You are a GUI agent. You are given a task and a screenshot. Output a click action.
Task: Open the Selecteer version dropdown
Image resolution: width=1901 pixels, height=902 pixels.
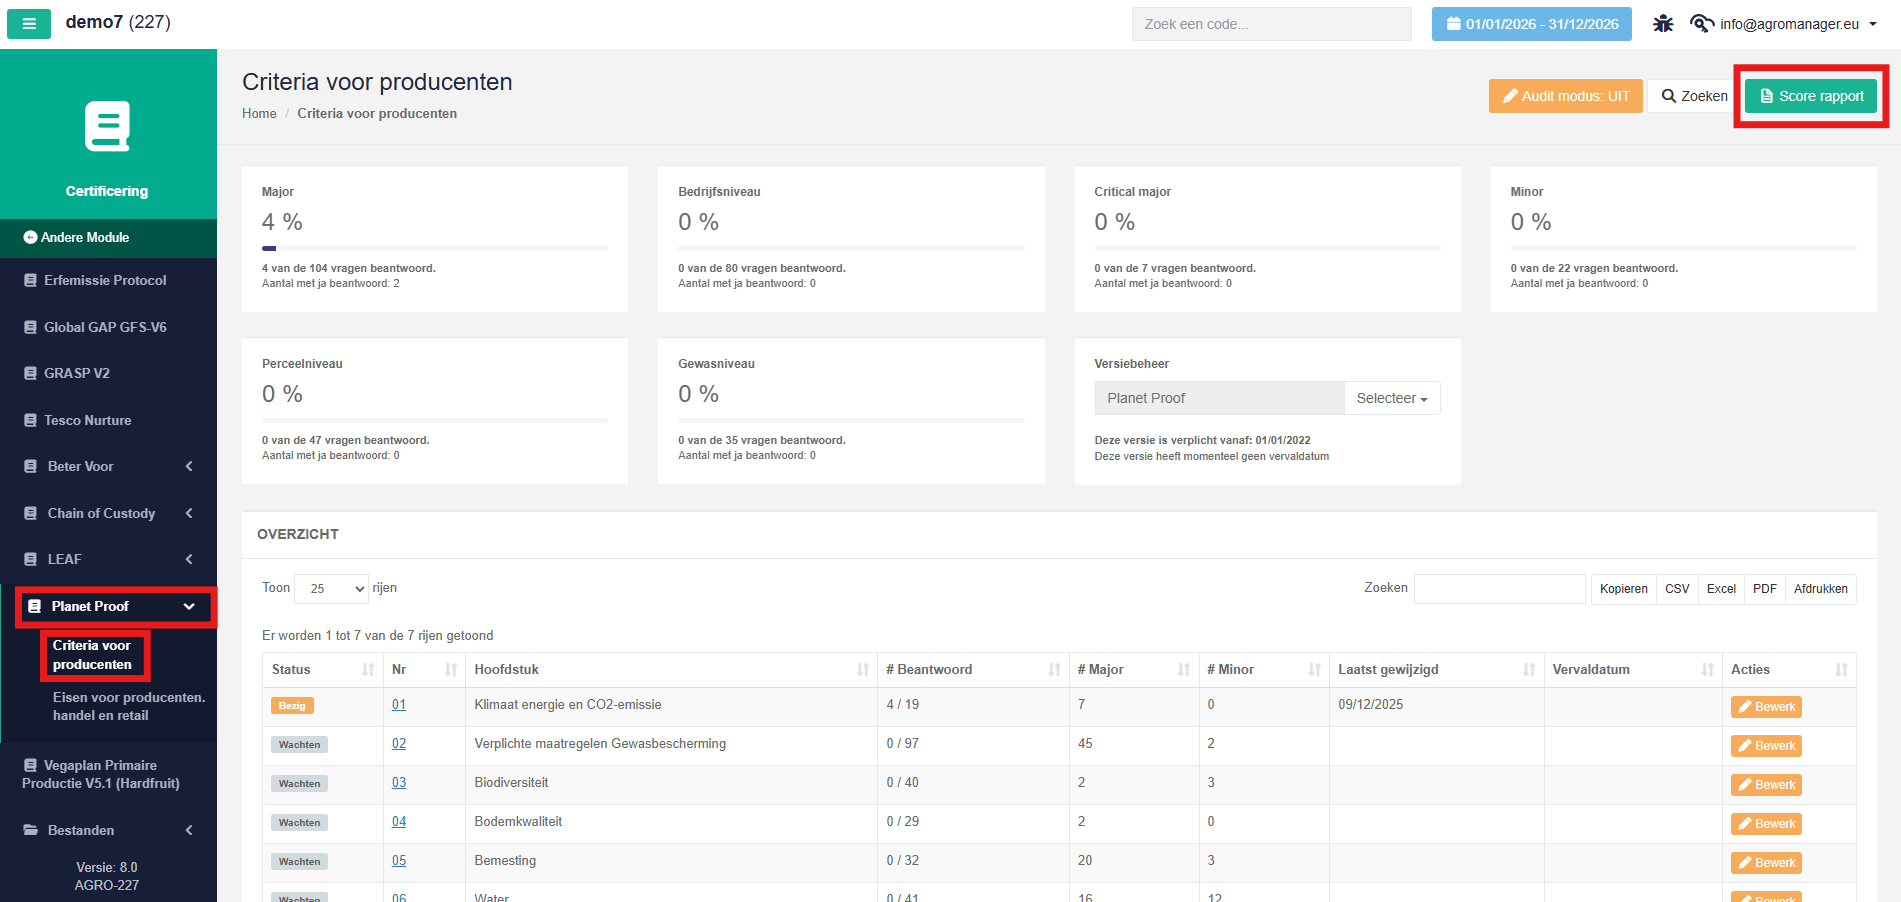coord(1392,398)
